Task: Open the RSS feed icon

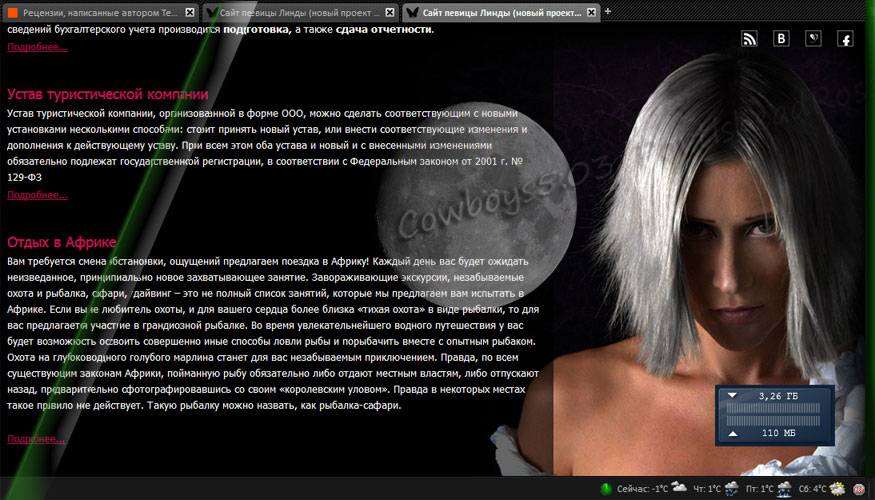Action: point(749,39)
